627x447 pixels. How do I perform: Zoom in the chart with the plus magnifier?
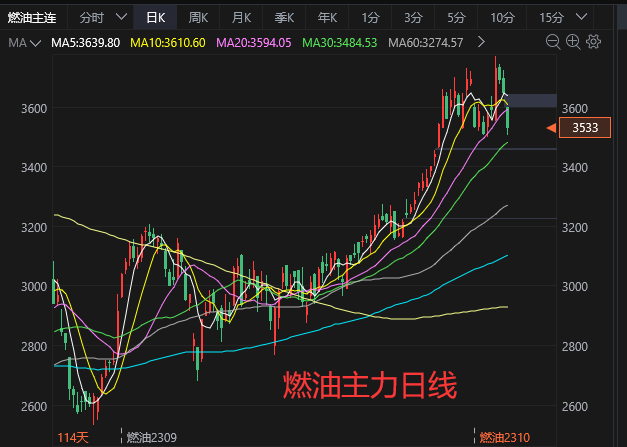point(573,42)
